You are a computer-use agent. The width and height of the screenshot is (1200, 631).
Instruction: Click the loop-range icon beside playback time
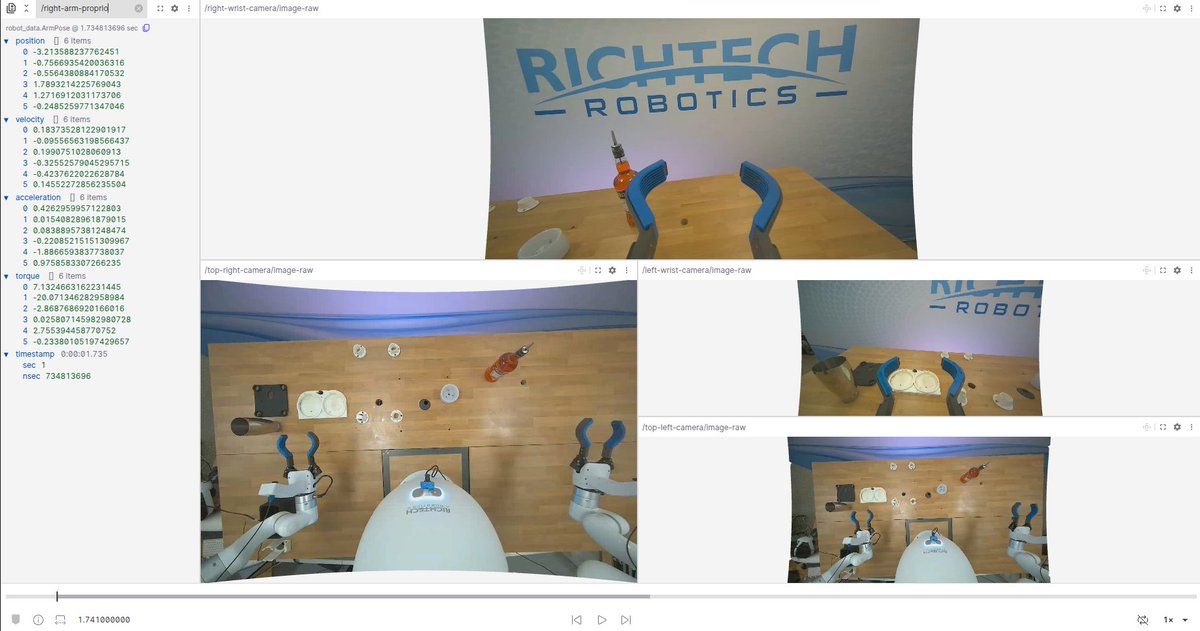[60, 620]
